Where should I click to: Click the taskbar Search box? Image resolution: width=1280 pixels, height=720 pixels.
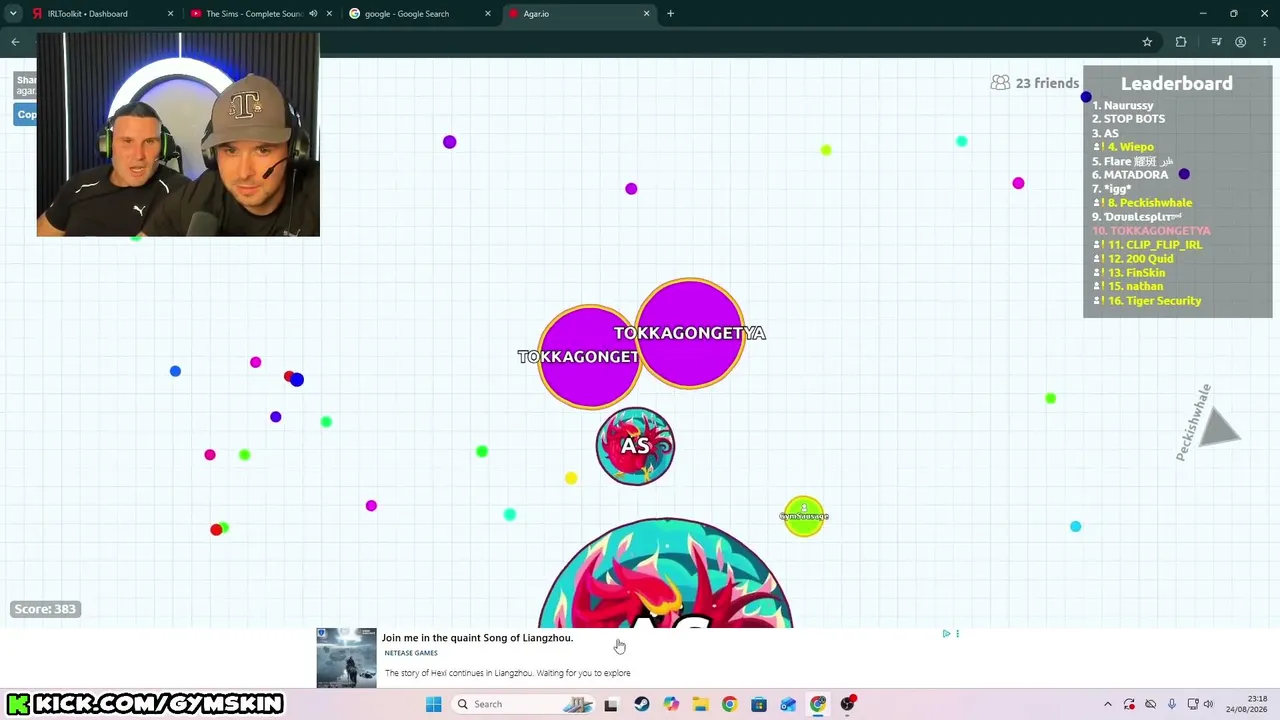click(x=522, y=704)
